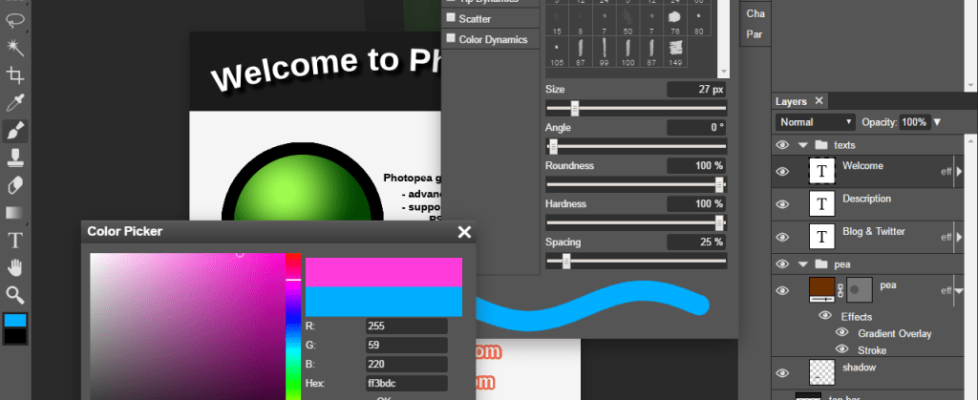Image resolution: width=978 pixels, height=400 pixels.
Task: Close the Color Picker dialog
Action: [x=464, y=232]
